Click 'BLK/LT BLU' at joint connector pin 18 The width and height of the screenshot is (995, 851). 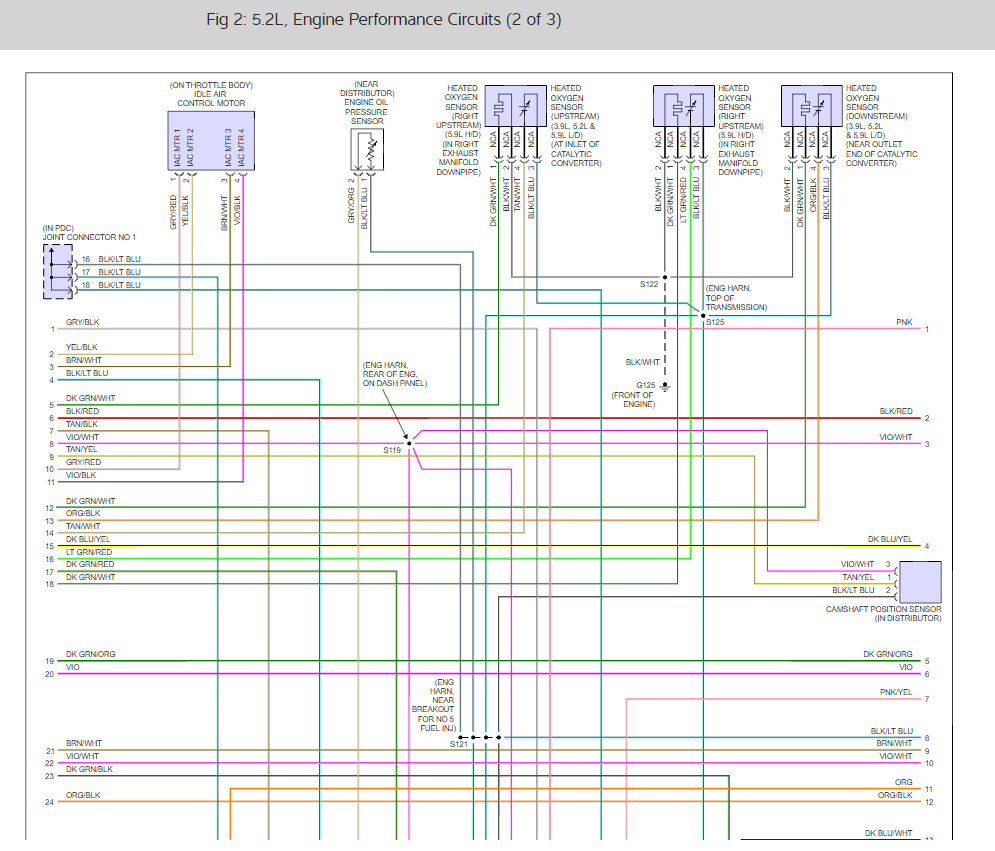pos(119,286)
